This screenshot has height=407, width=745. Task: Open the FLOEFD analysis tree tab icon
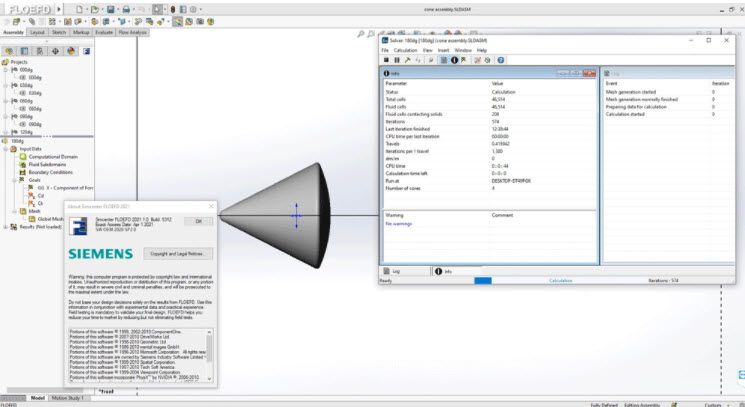pos(86,51)
